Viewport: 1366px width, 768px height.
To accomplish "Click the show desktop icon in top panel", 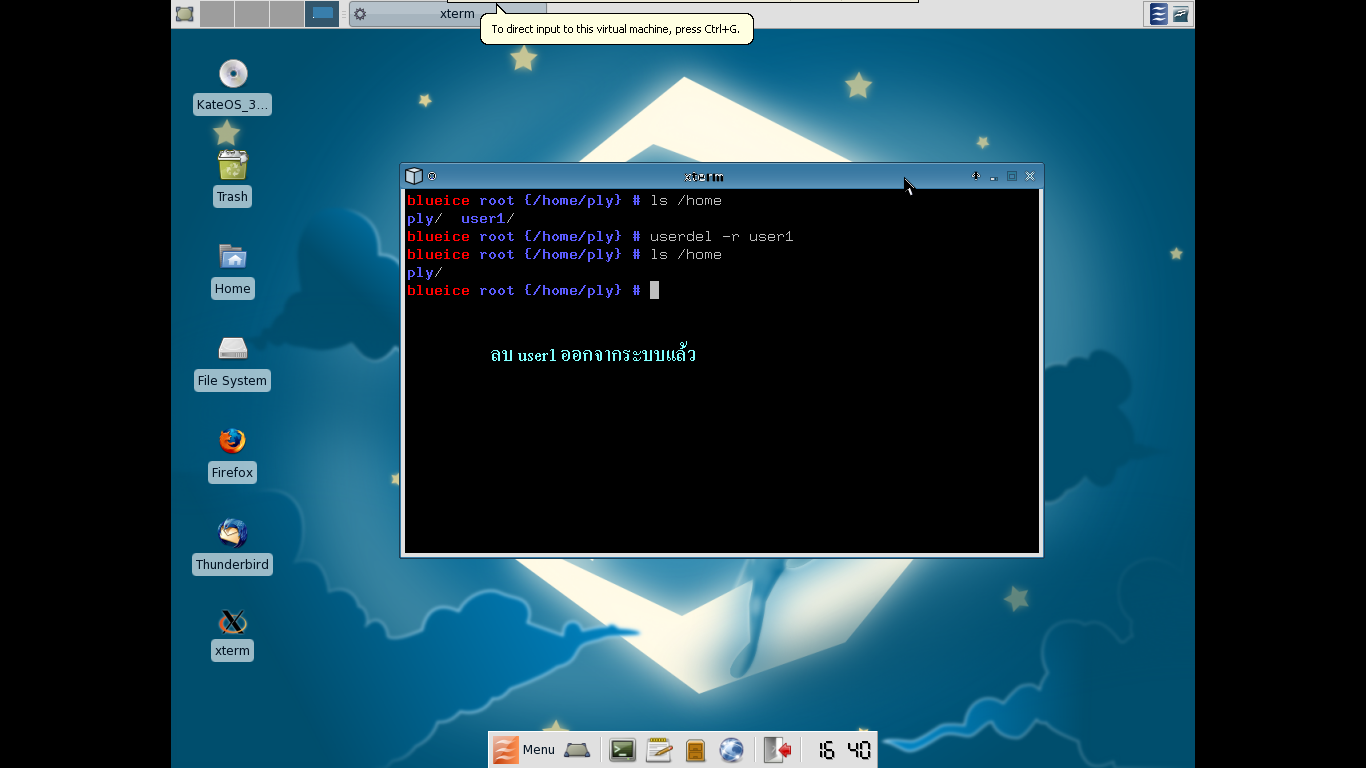I will coord(185,14).
